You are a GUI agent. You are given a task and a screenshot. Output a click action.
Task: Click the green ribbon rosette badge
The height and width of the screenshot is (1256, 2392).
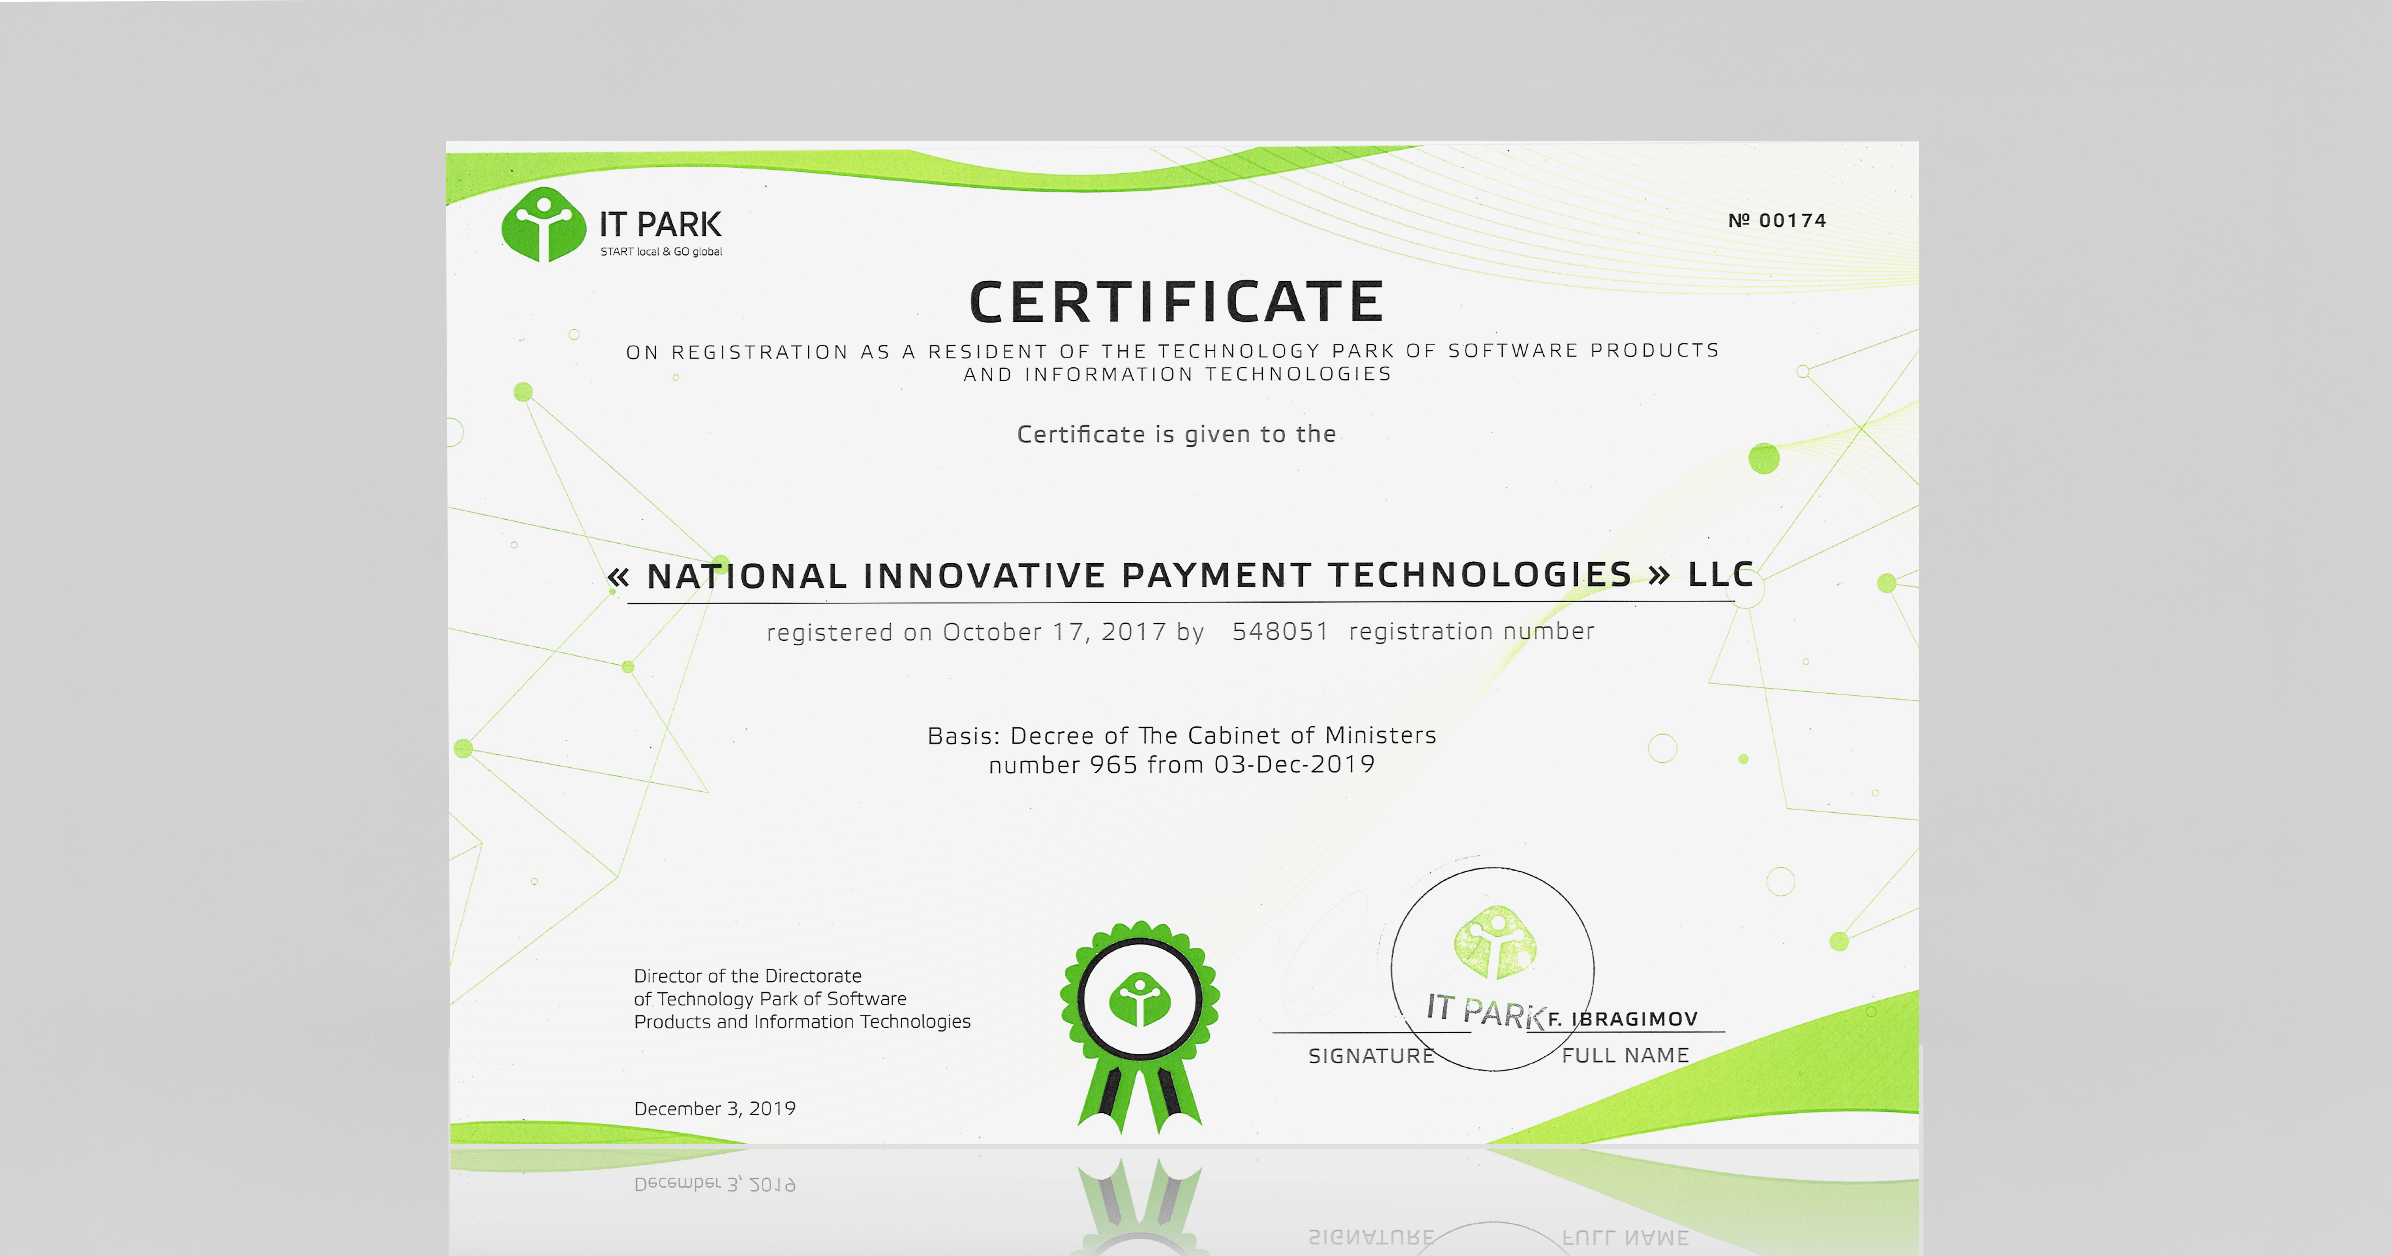point(1140,1027)
